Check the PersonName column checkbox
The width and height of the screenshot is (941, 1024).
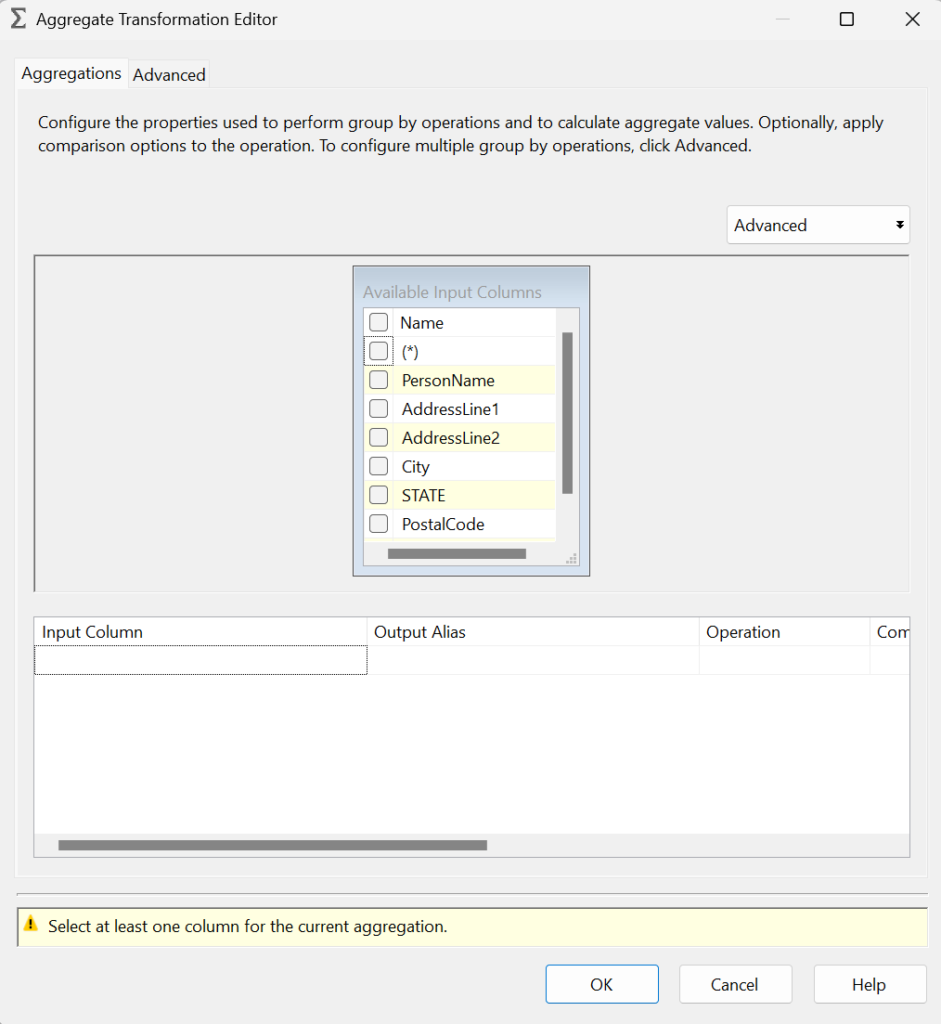point(379,380)
